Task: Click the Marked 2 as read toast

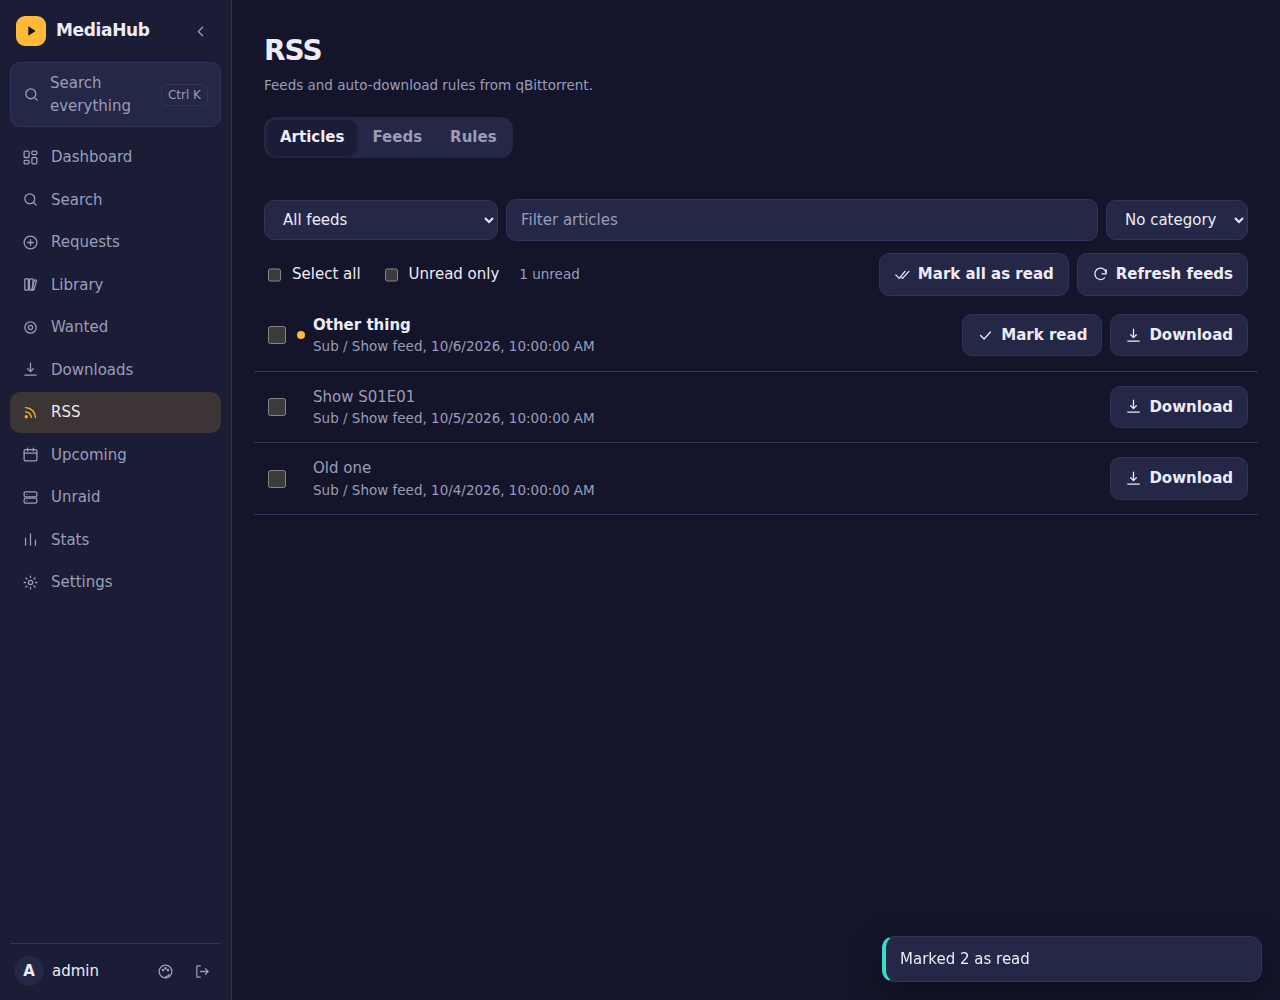Action: [x=1072, y=959]
